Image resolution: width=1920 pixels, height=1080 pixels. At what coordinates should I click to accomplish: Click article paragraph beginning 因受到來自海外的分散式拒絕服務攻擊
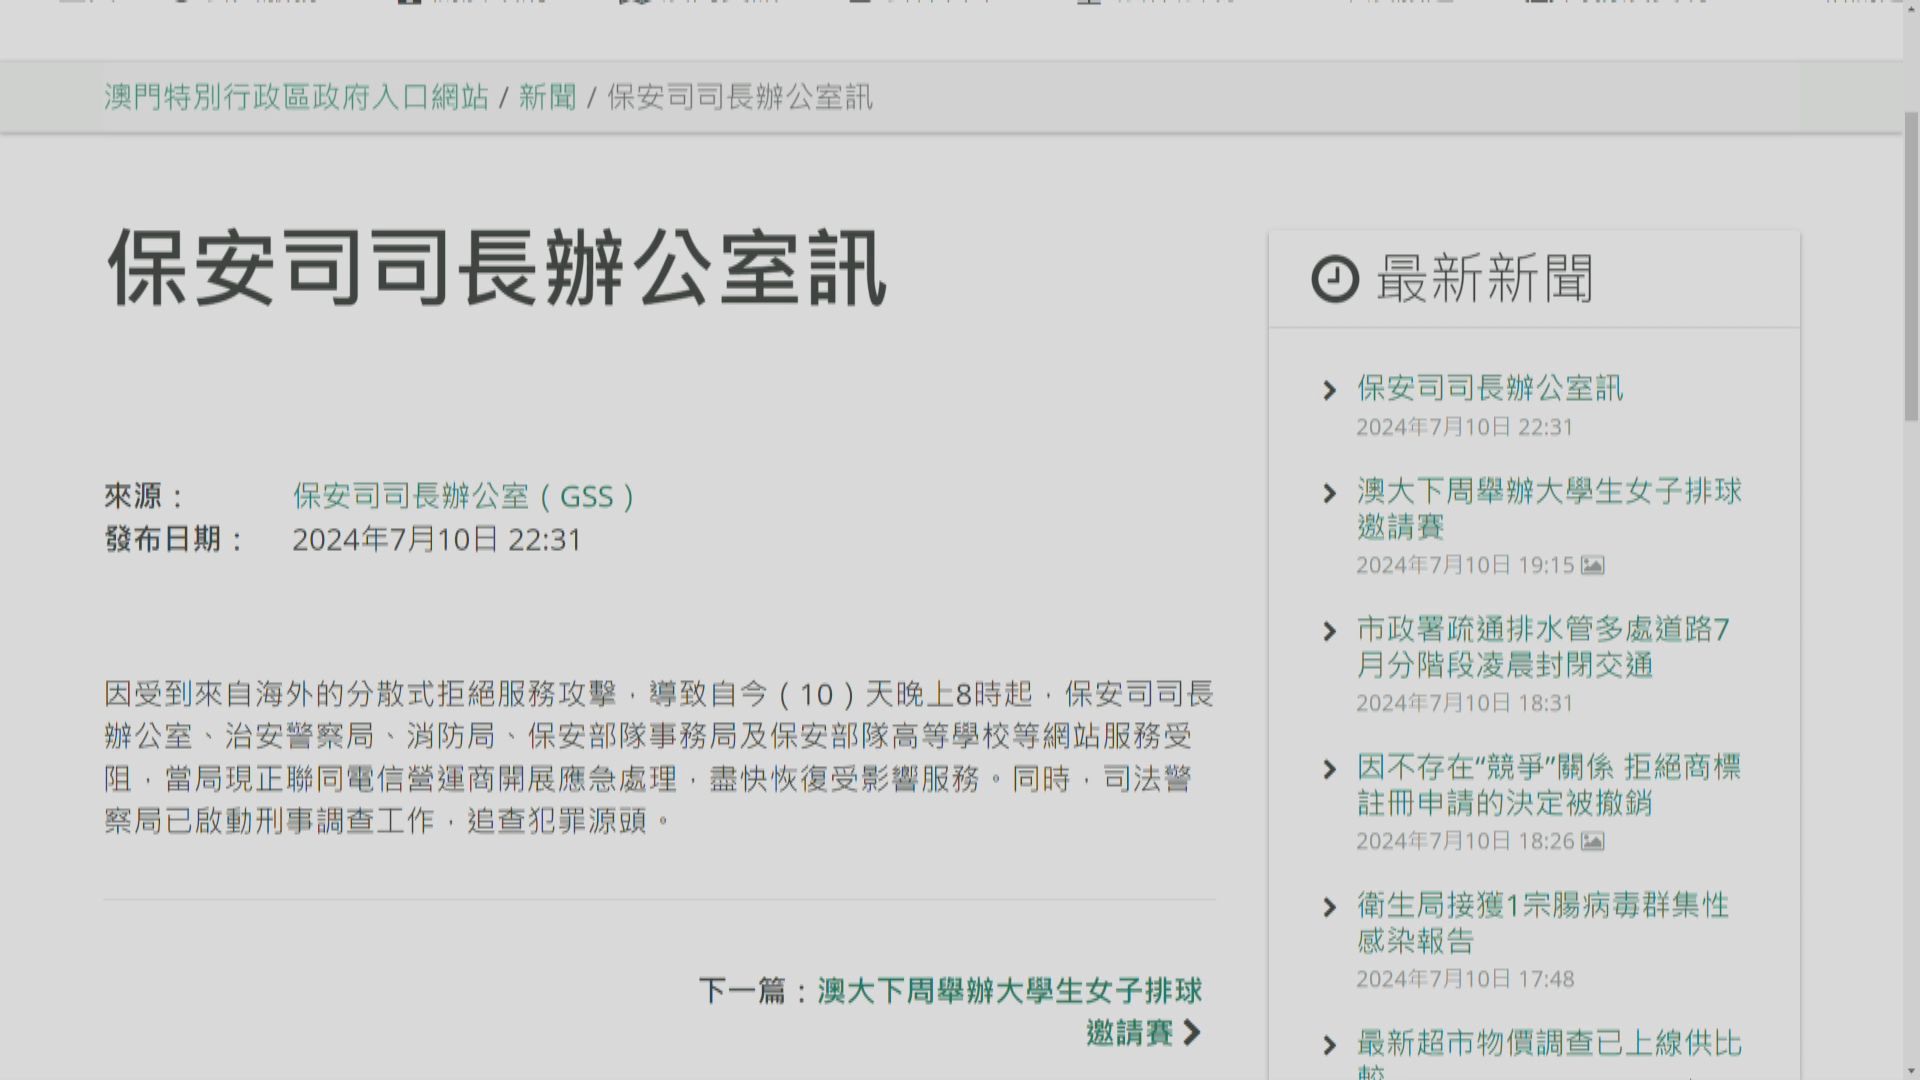pyautogui.click(x=659, y=757)
